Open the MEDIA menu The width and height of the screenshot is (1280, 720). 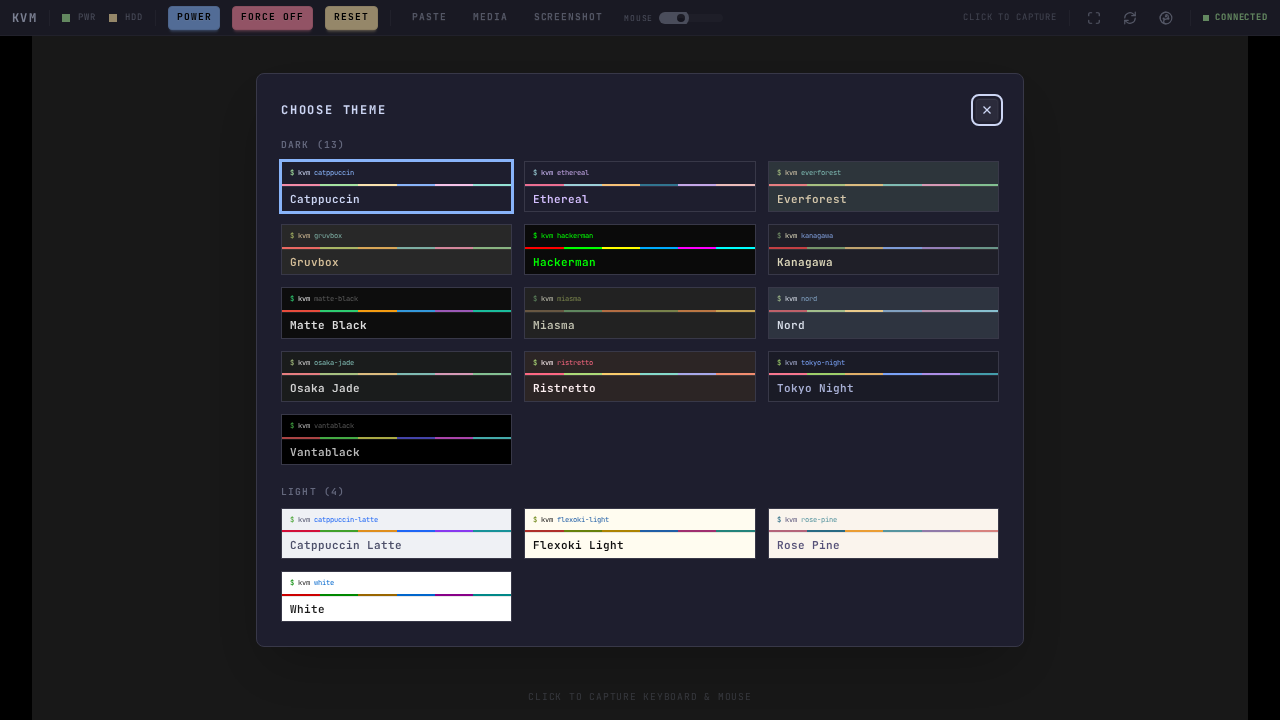click(x=490, y=17)
